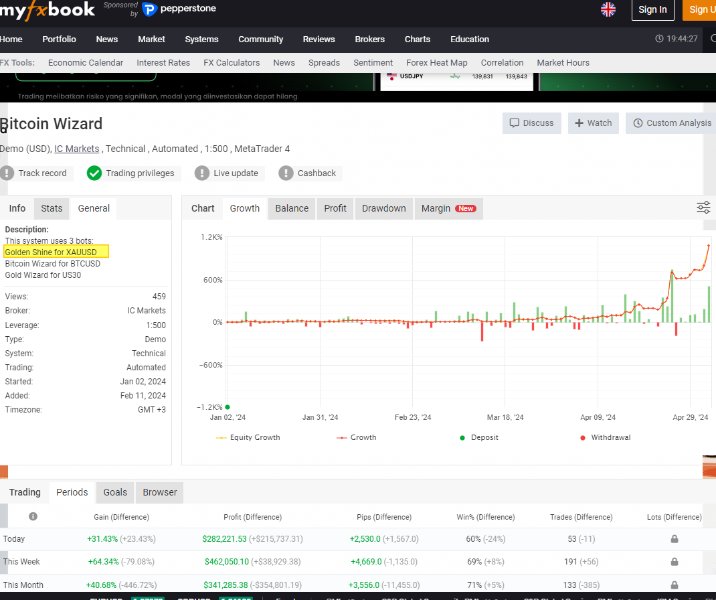Follow the IC Markets broker link

pyautogui.click(x=76, y=149)
